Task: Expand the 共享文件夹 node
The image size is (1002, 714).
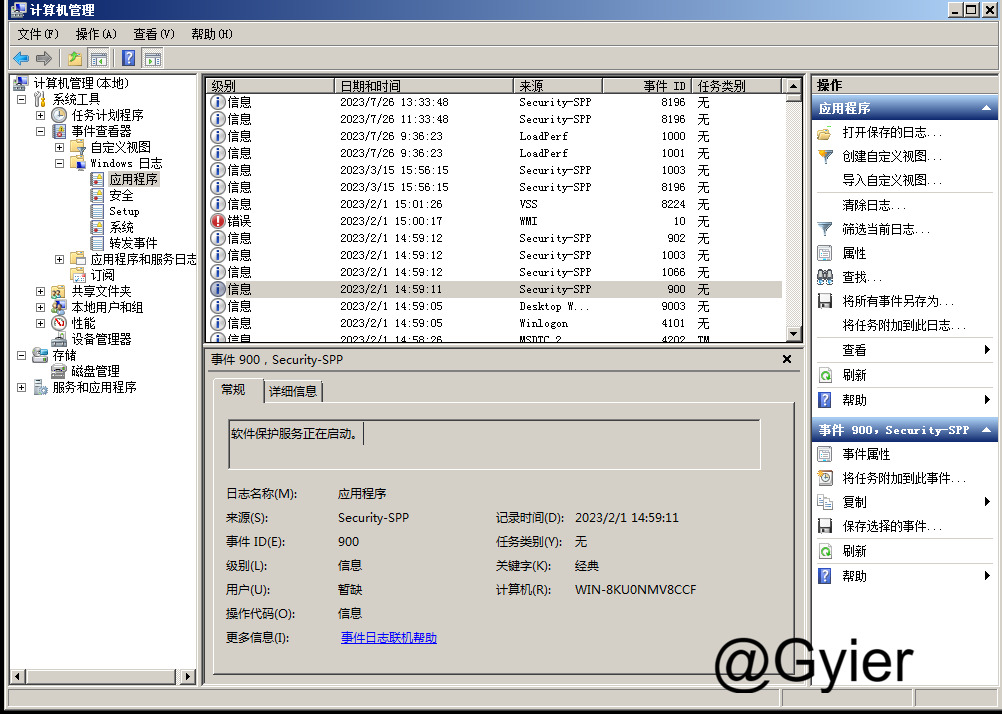Action: [40, 291]
